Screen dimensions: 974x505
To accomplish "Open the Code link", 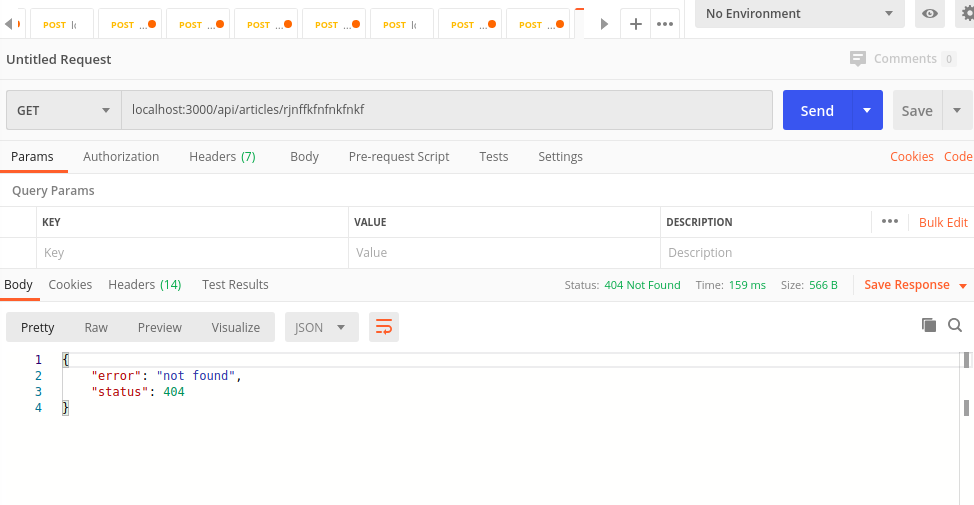I will pyautogui.click(x=958, y=157).
